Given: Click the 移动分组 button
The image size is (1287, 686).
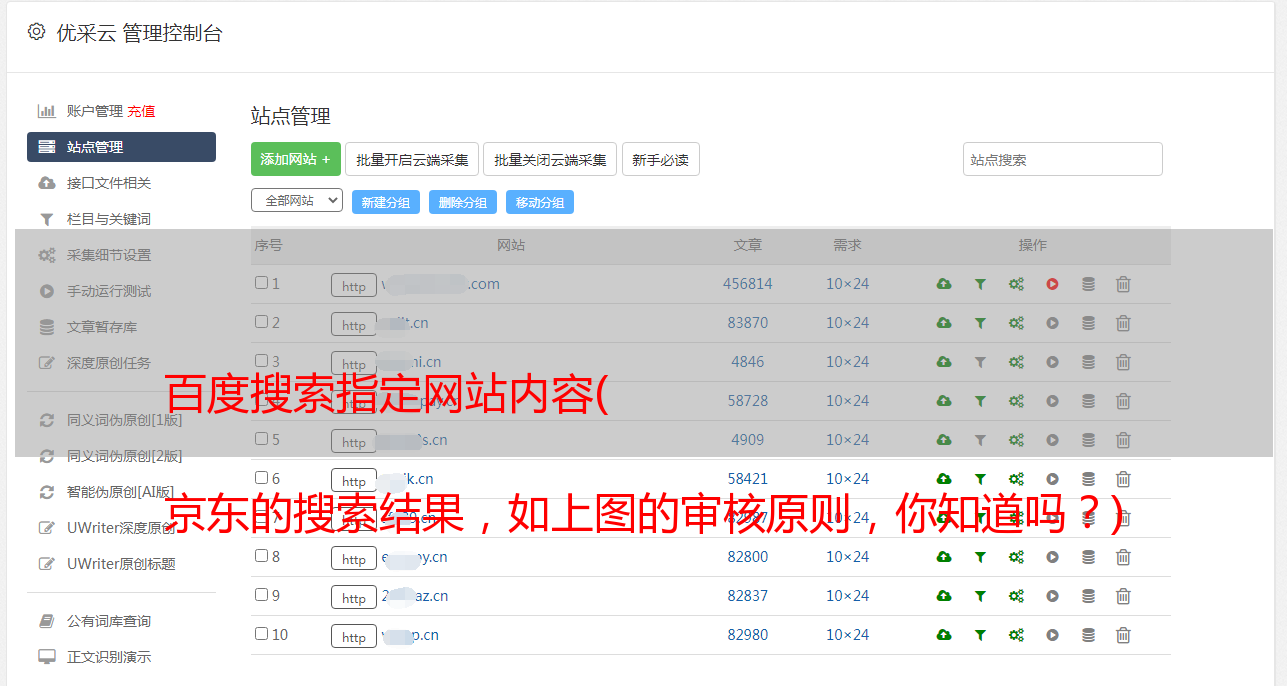Looking at the screenshot, I should click(540, 202).
